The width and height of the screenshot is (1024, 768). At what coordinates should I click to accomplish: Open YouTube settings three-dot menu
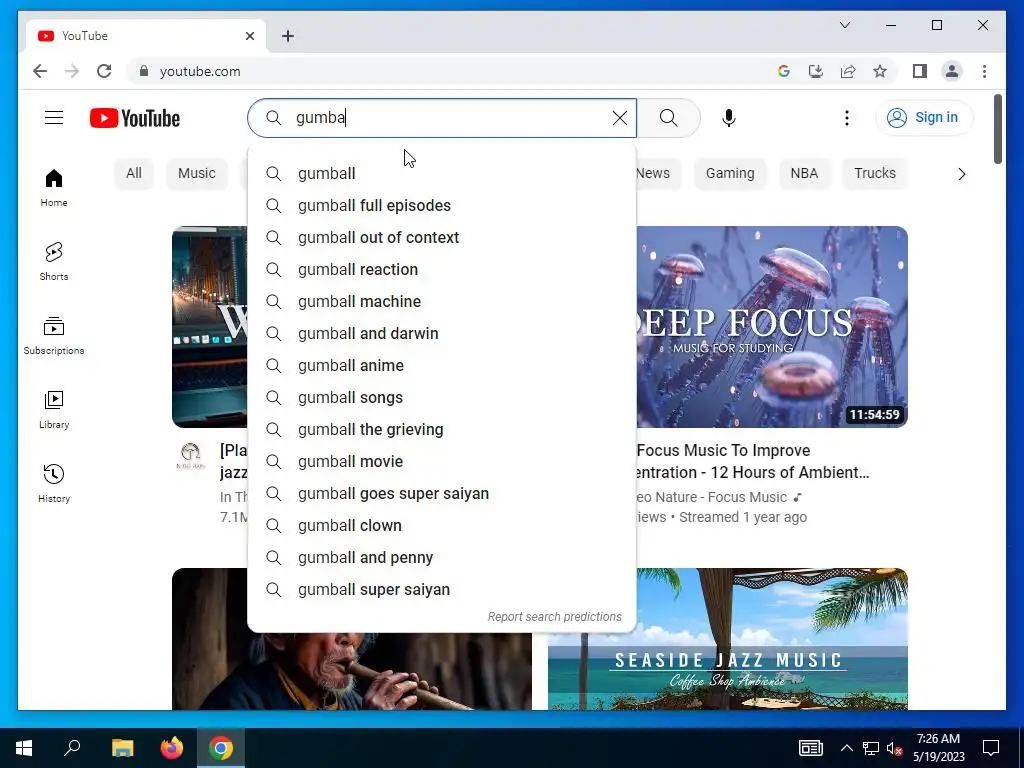(846, 118)
